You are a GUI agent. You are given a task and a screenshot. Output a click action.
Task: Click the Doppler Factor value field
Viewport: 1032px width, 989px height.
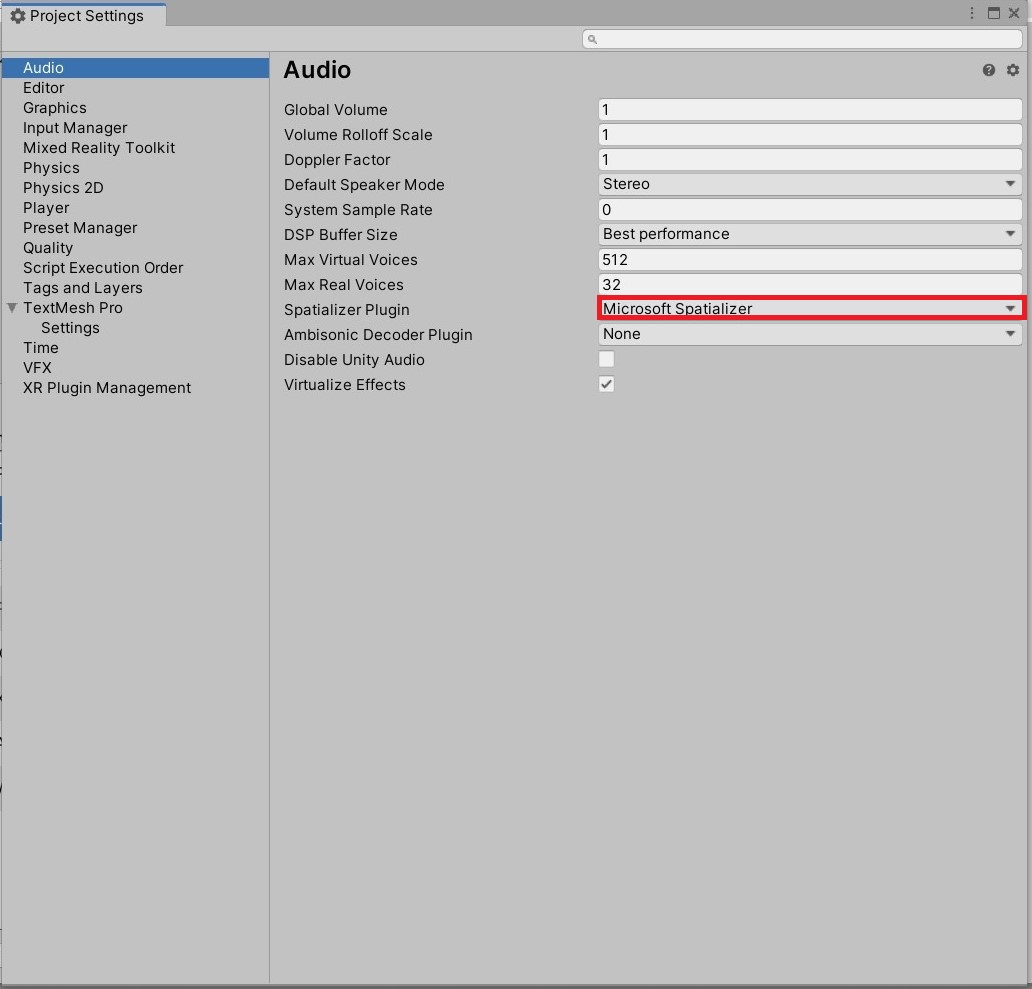coord(810,159)
